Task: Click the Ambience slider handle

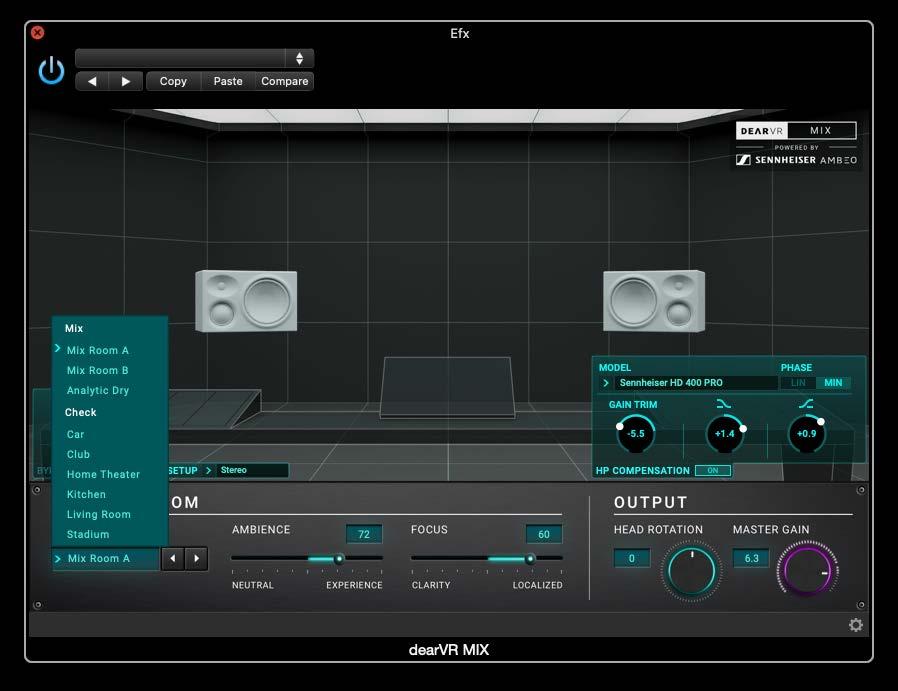Action: click(340, 558)
